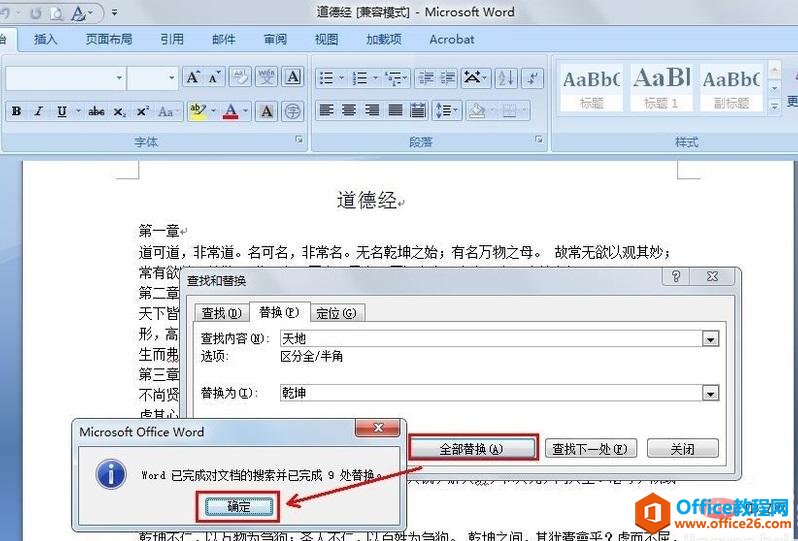Sort the selected text

click(506, 78)
